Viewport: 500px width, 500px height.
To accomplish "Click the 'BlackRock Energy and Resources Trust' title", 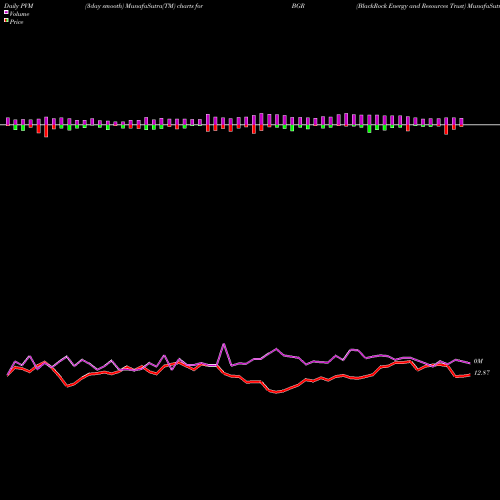I will coord(411,6).
